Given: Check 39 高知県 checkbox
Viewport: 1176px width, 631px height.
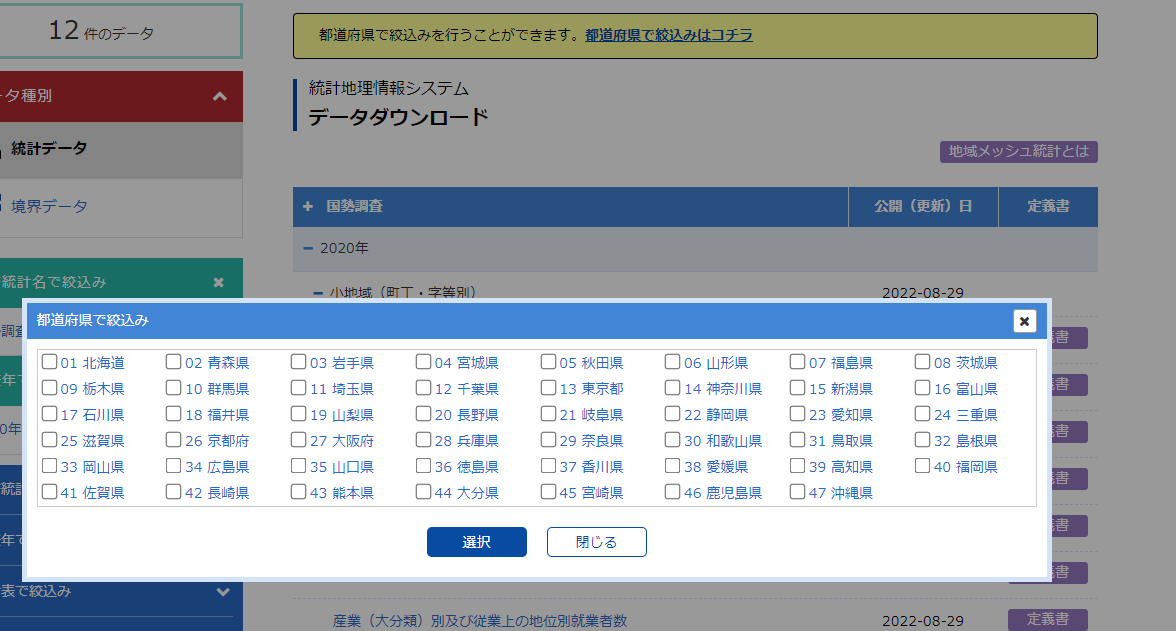Looking at the screenshot, I should coord(797,466).
